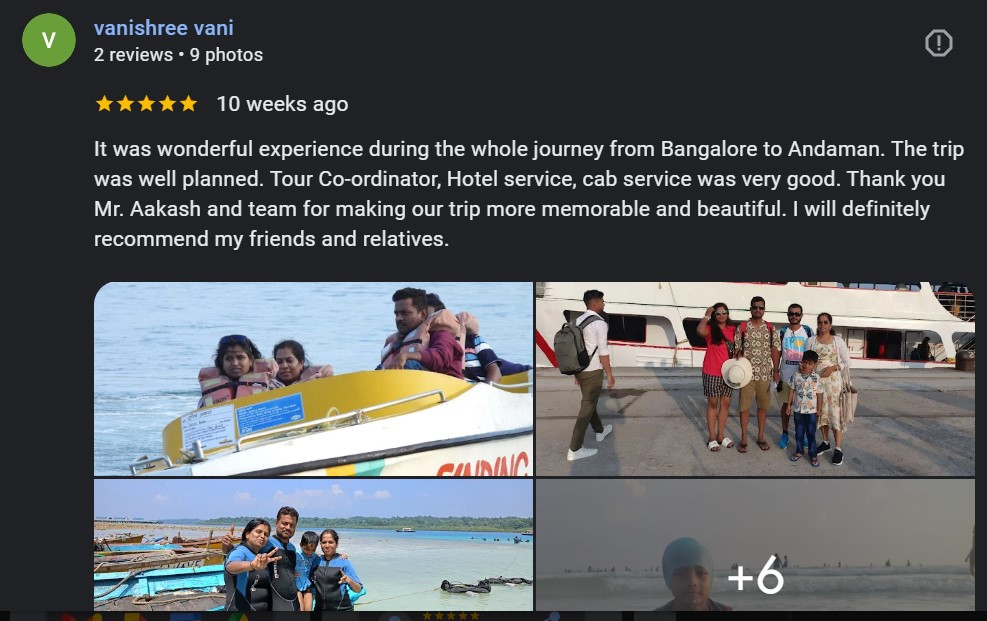Viewport: 987px width, 621px height.
Task: Click the '10 weeks ago' timestamp
Action: [x=282, y=104]
